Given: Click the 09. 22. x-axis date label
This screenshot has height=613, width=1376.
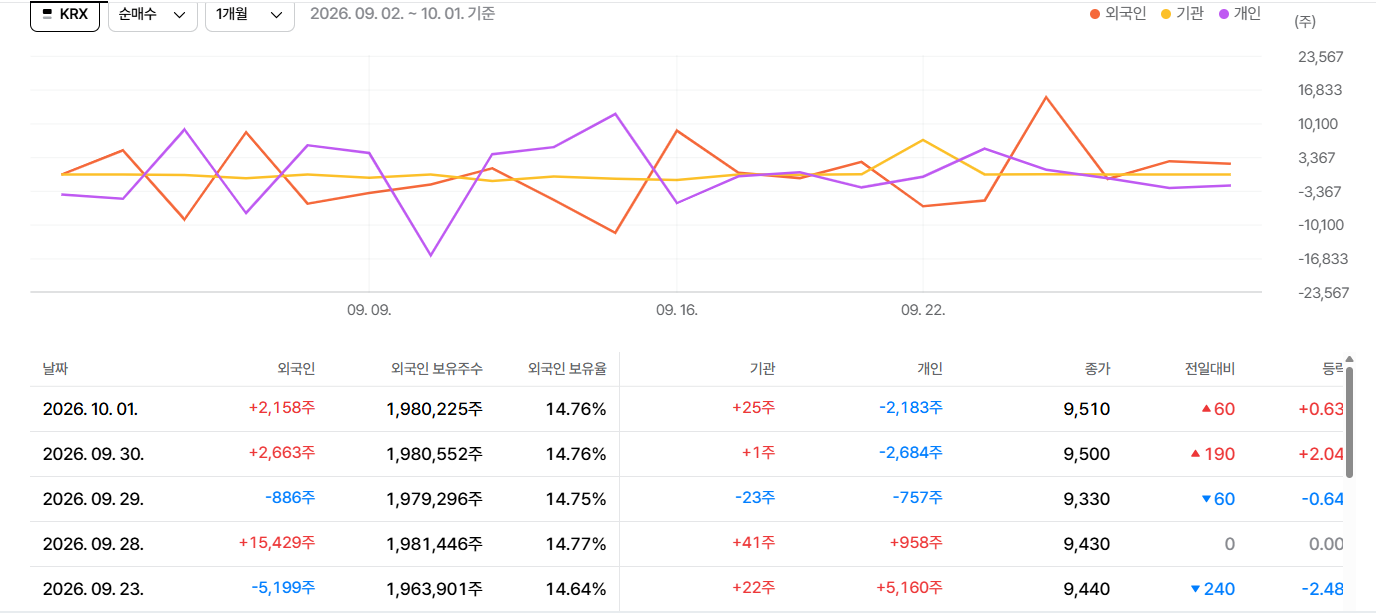Looking at the screenshot, I should (x=922, y=310).
